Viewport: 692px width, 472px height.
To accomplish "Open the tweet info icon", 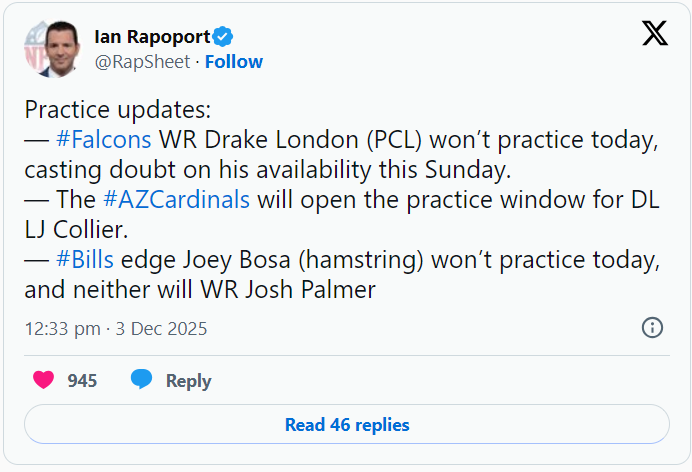I will pyautogui.click(x=652, y=327).
